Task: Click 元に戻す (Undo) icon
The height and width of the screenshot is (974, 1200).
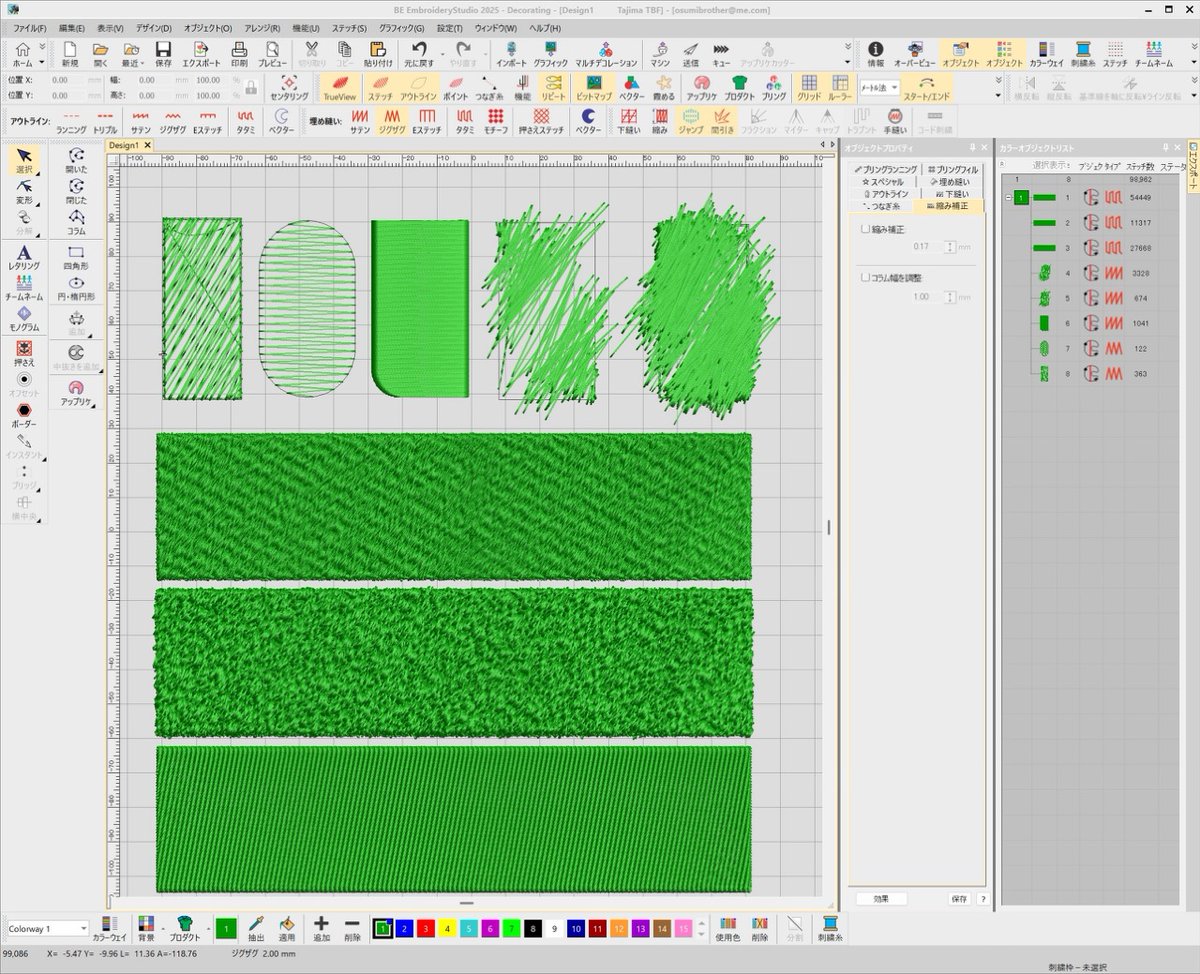Action: pos(421,54)
